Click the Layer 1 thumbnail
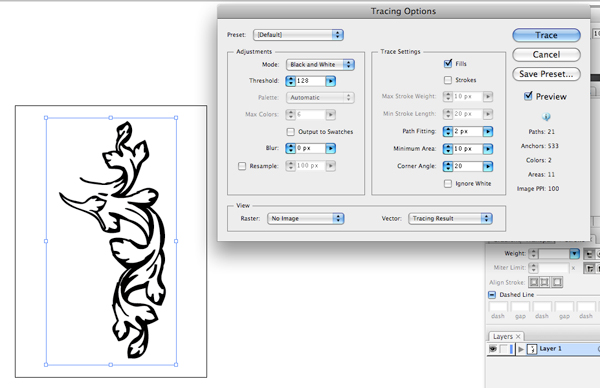600x388 pixels. (532, 349)
